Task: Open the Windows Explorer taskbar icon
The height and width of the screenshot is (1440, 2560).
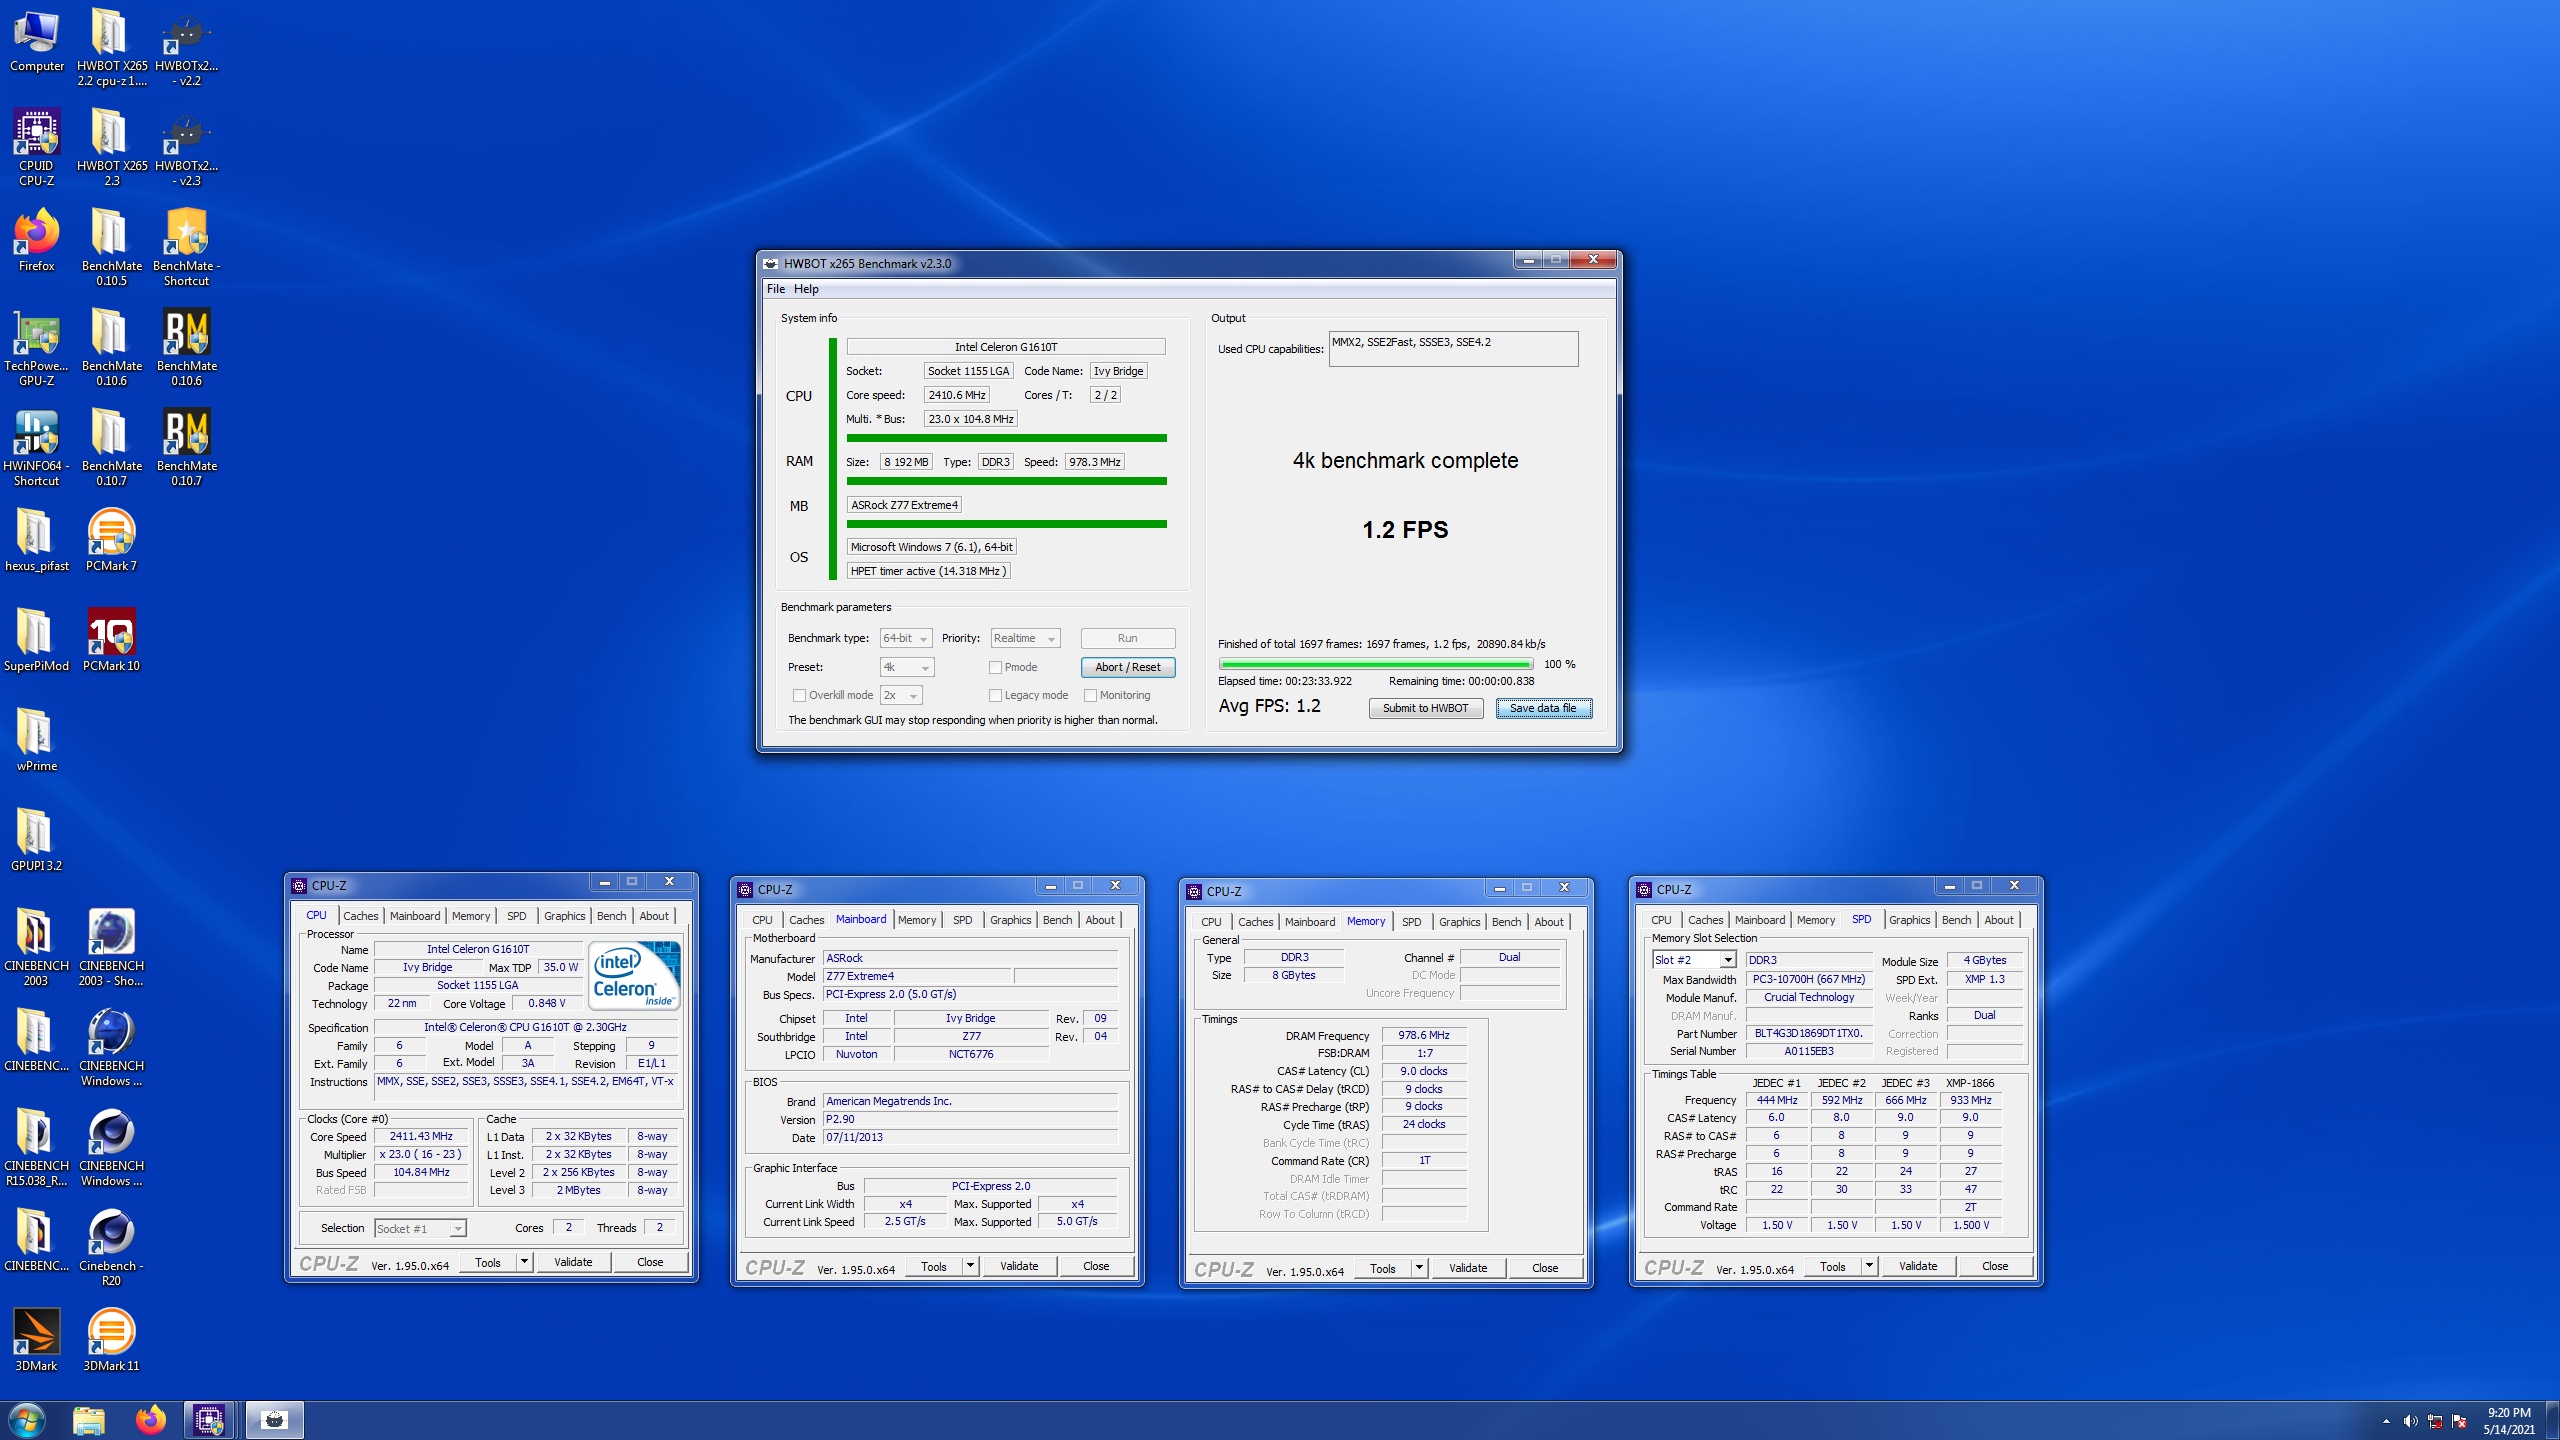Action: 89,1420
